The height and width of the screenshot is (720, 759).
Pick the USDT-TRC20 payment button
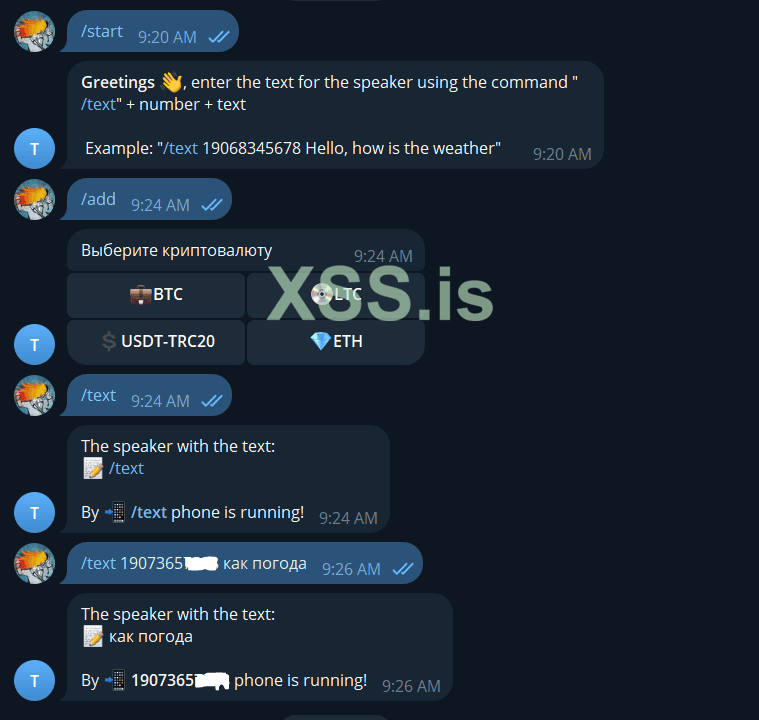click(156, 342)
